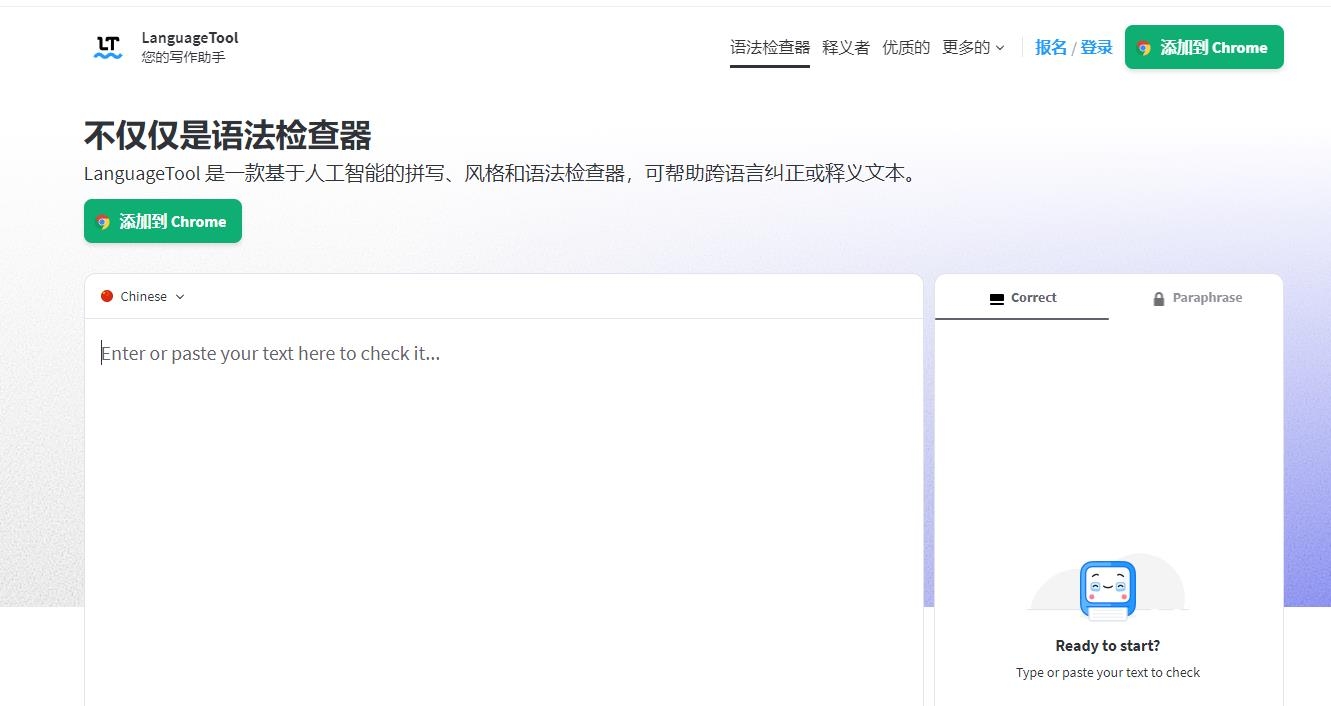Switch to the Correct tab
The image size is (1331, 706).
click(1022, 298)
